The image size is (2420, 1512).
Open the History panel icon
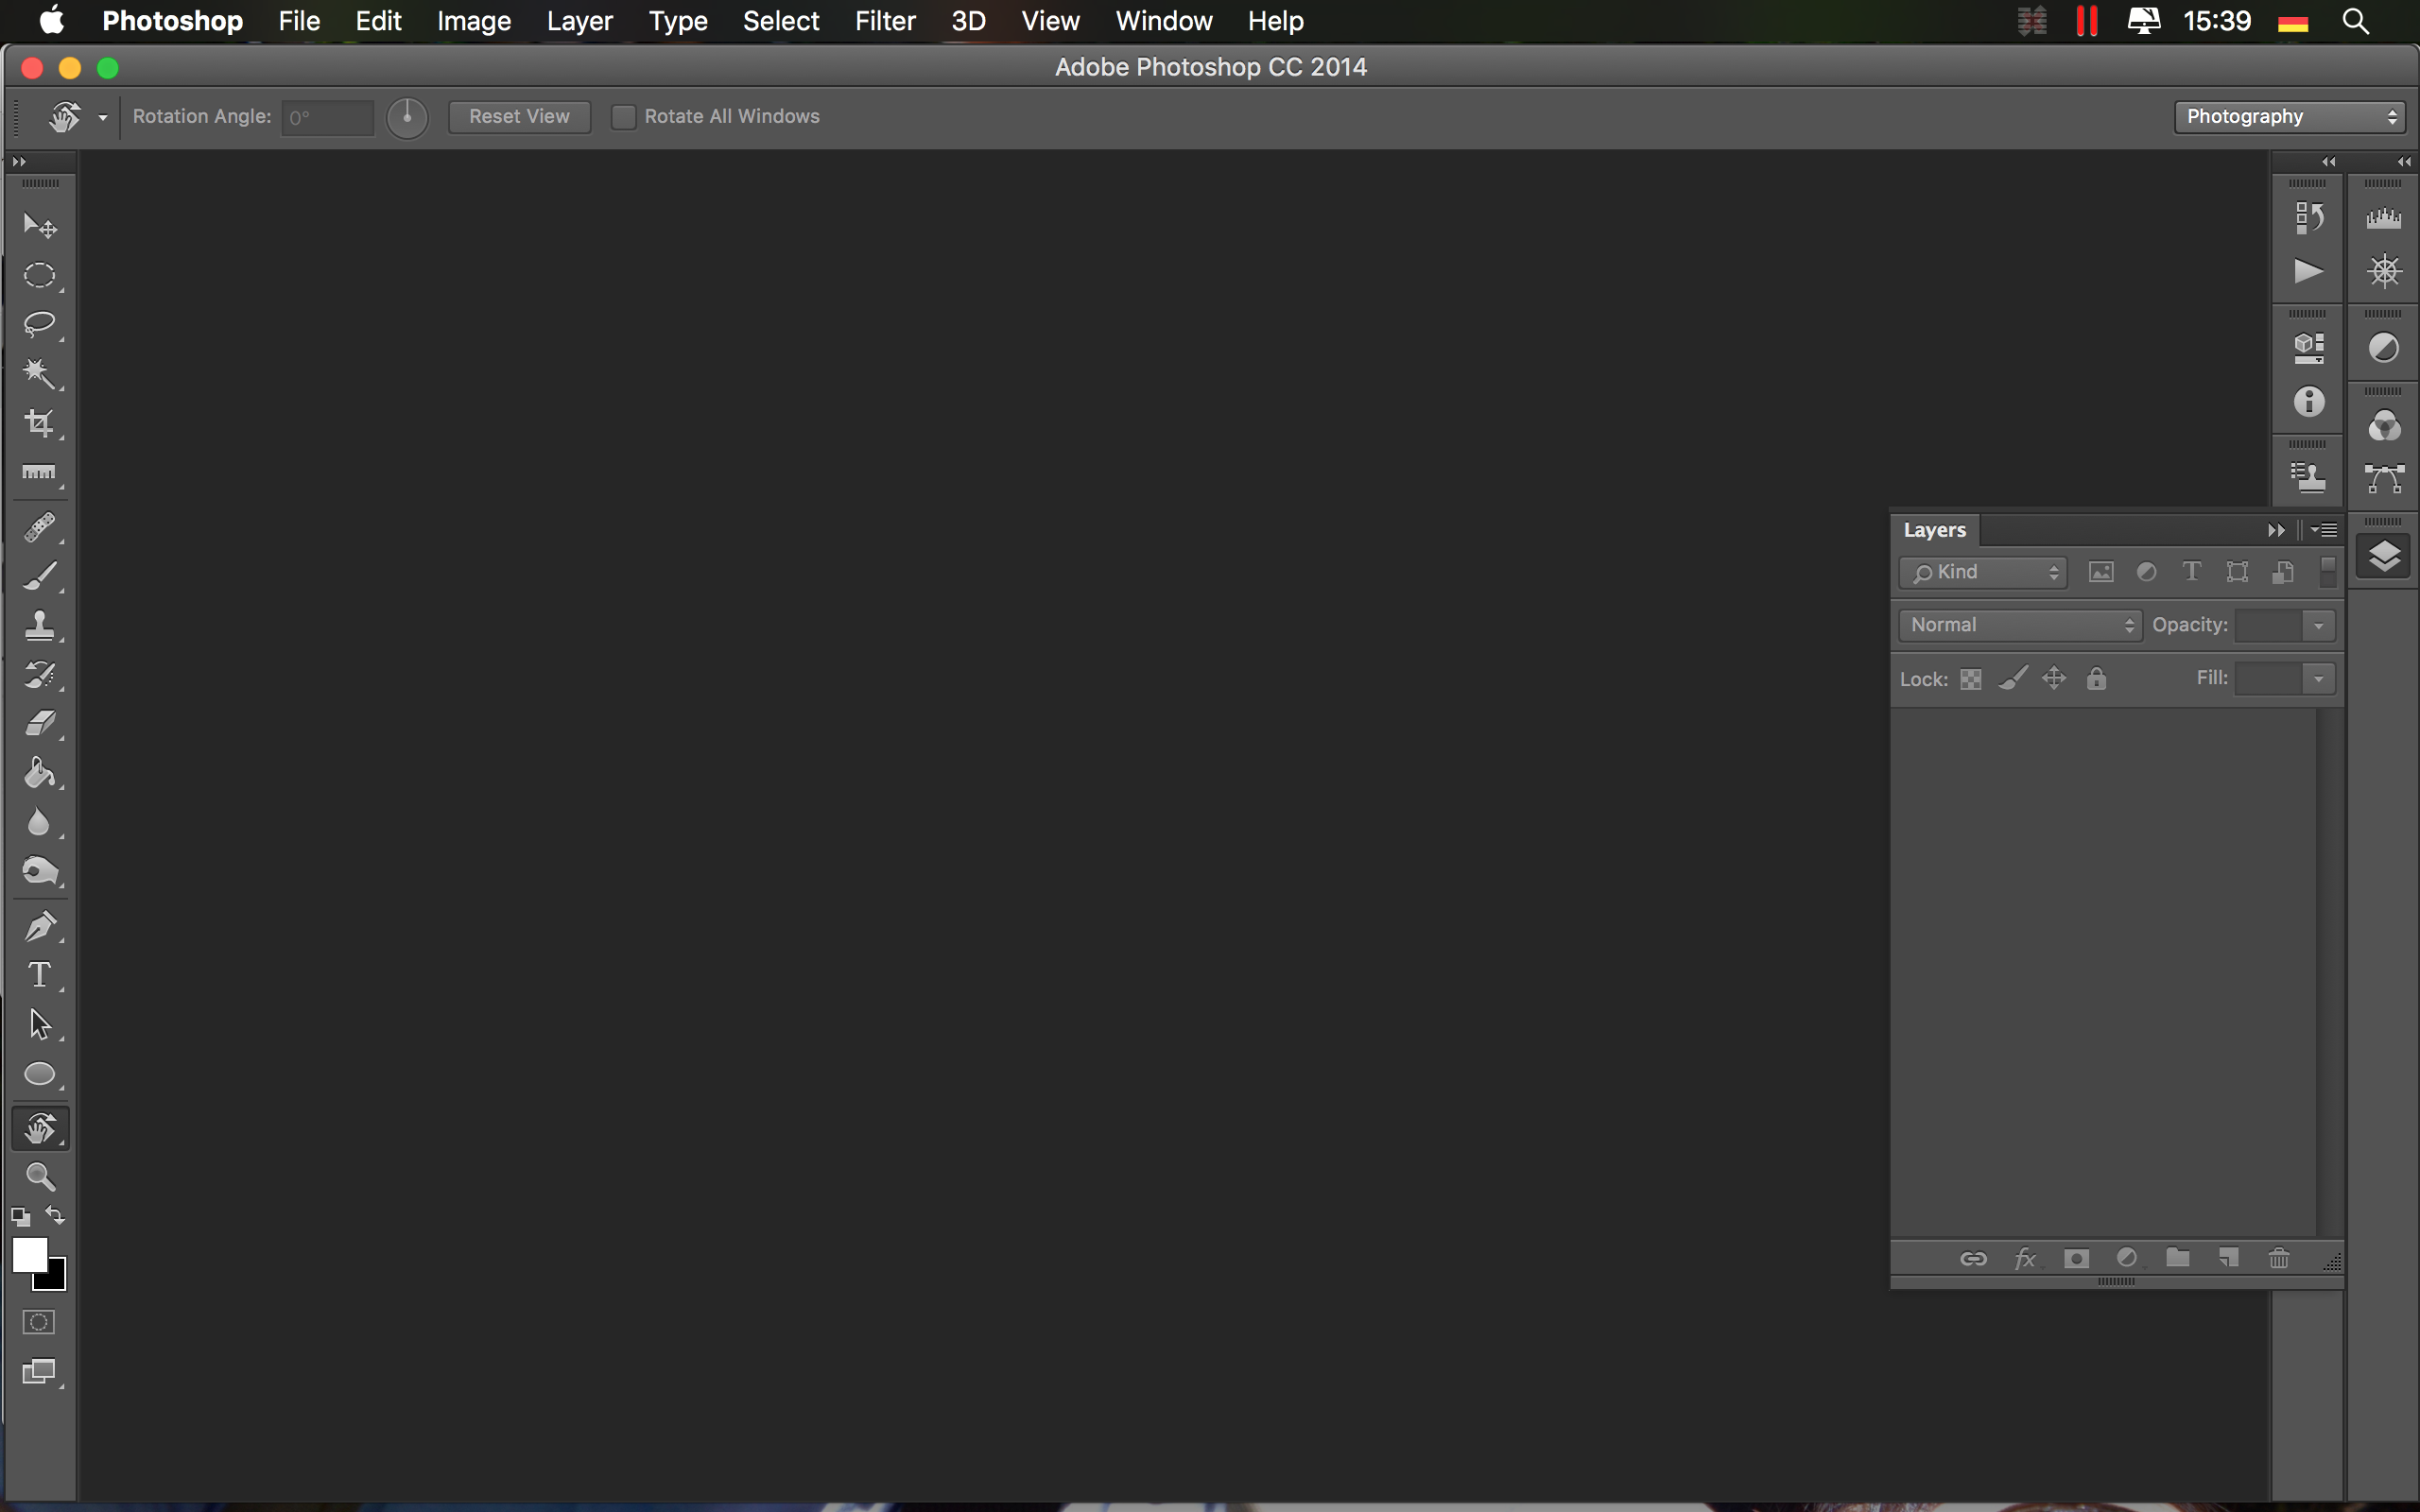(2308, 217)
